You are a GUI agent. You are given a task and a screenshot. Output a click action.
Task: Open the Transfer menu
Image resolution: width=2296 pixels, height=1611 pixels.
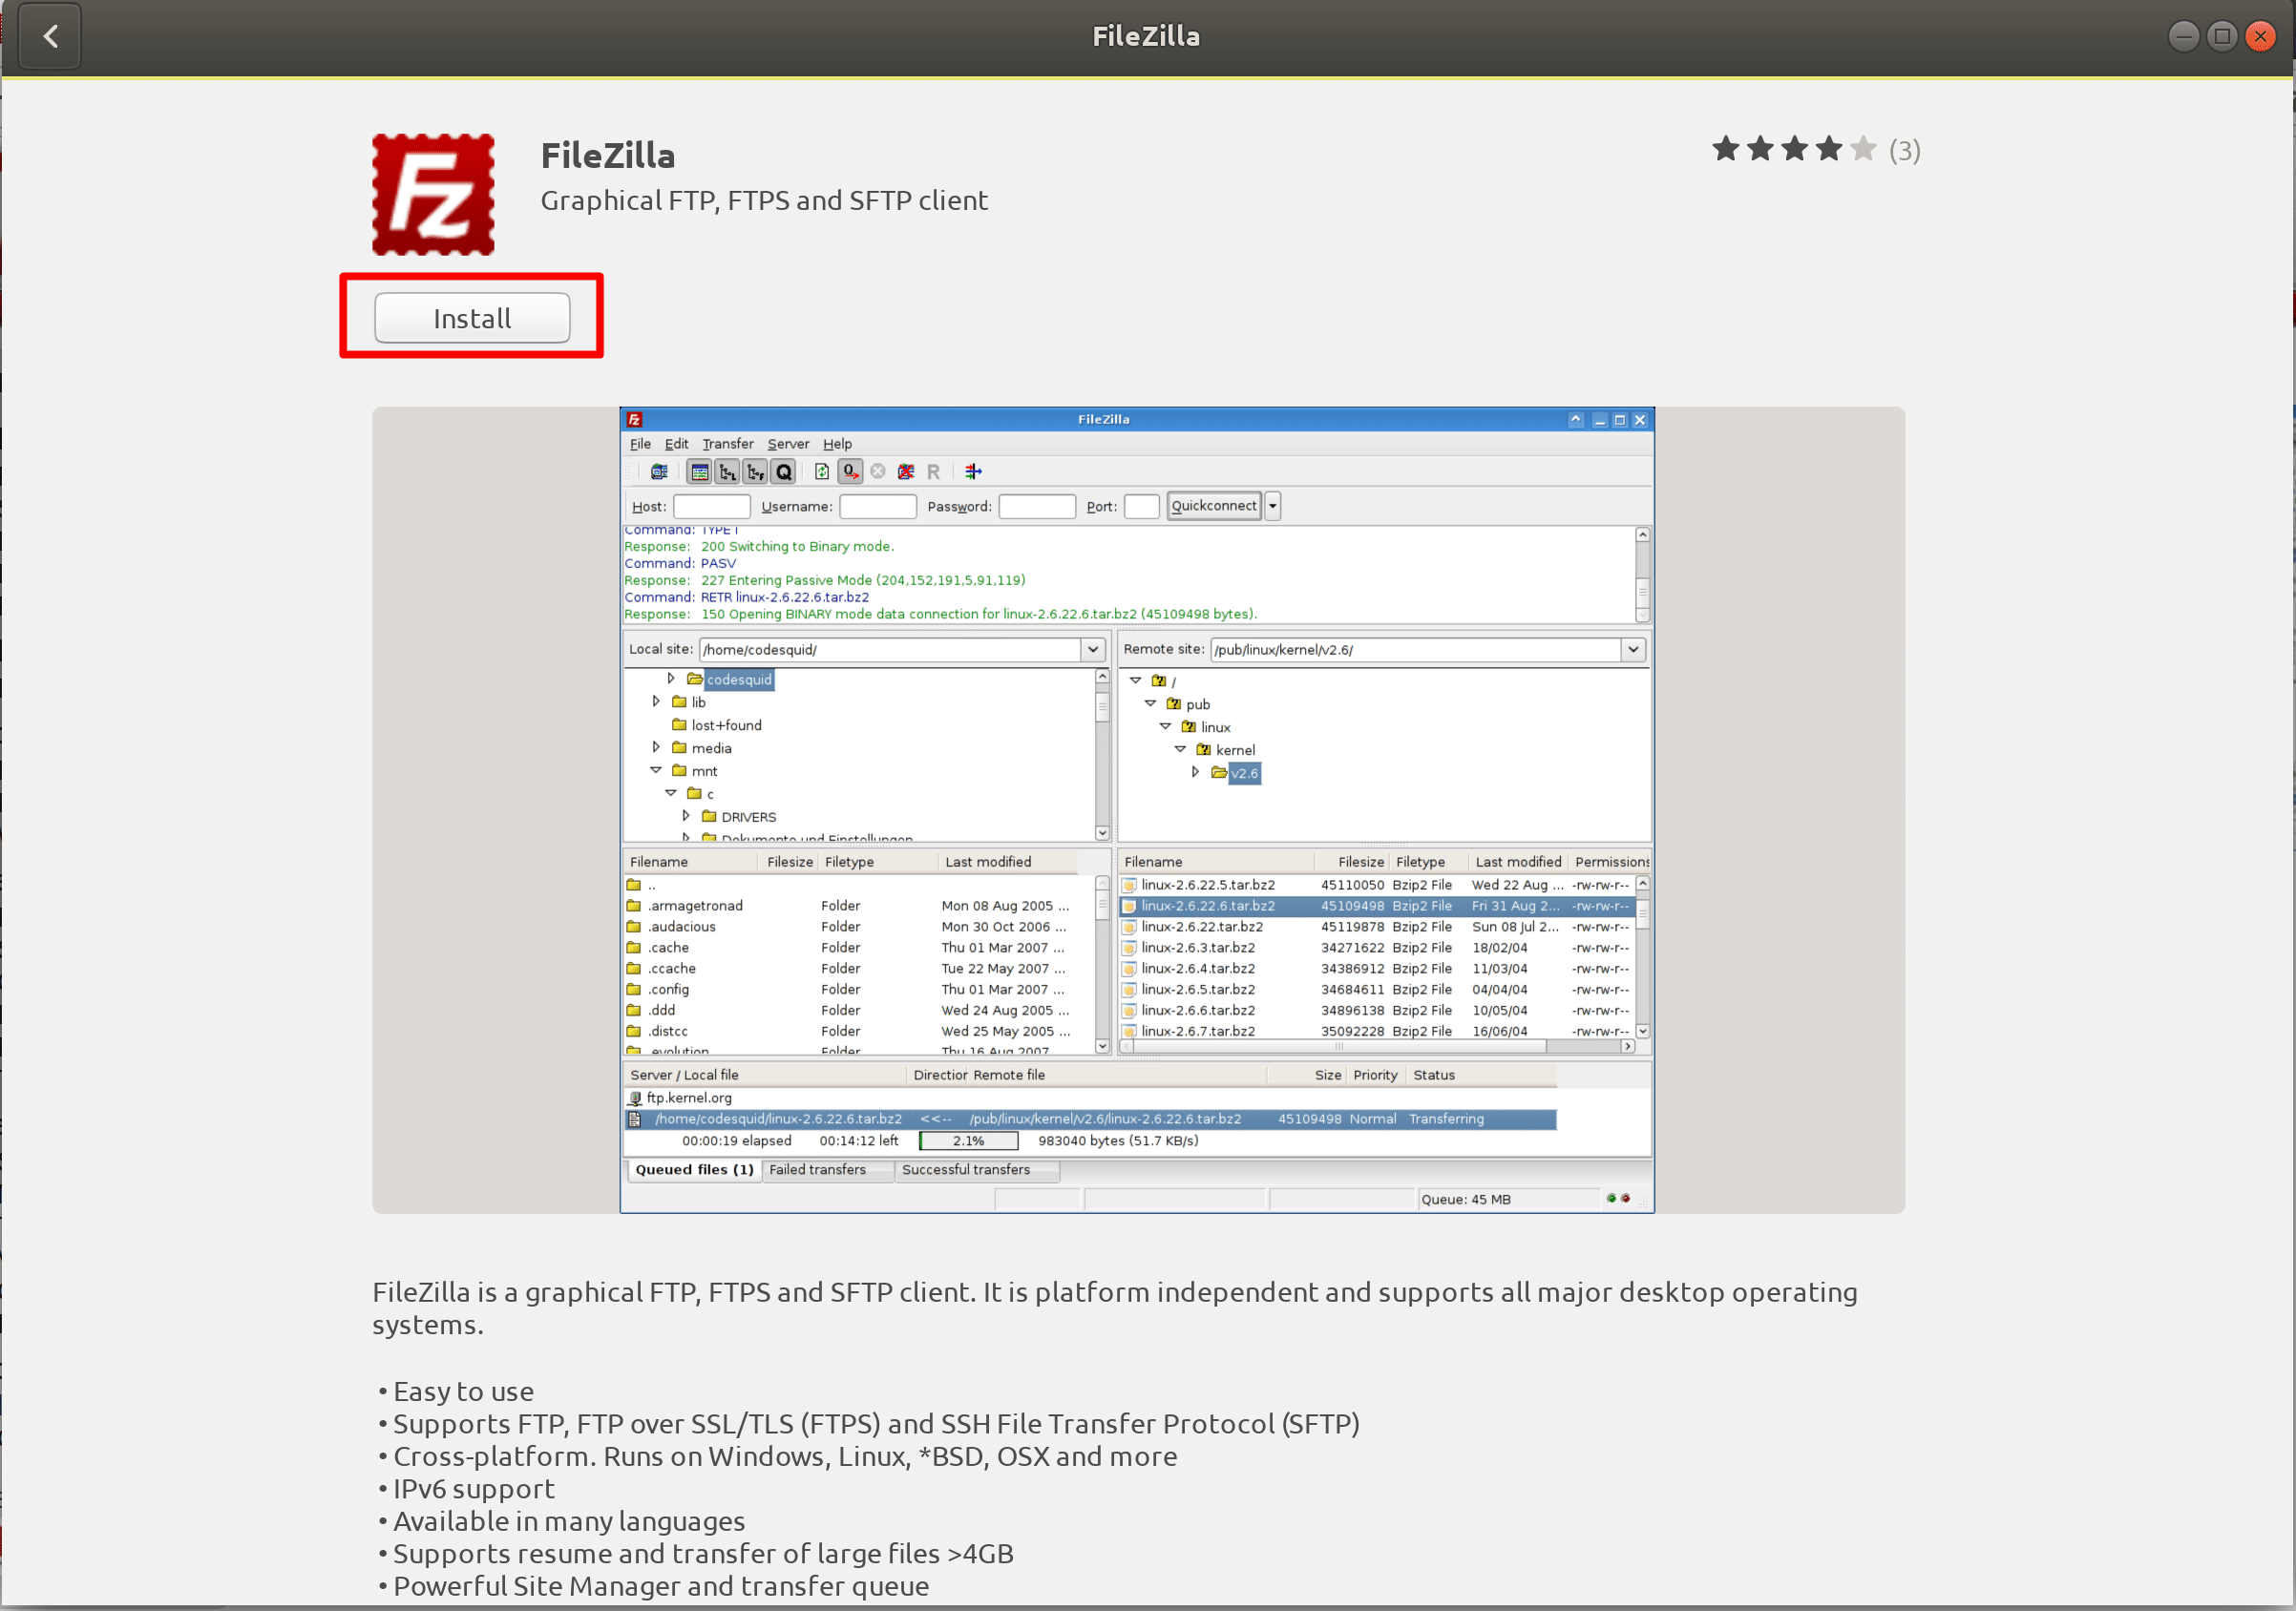[727, 444]
